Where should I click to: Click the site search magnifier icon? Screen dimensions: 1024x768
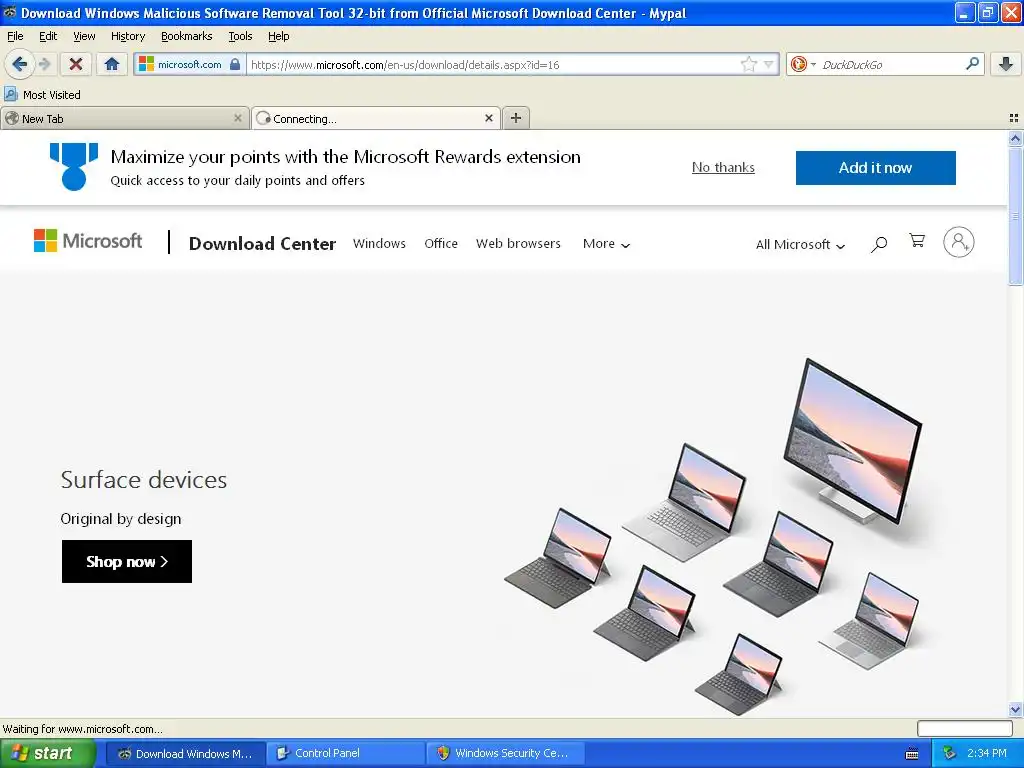point(879,244)
